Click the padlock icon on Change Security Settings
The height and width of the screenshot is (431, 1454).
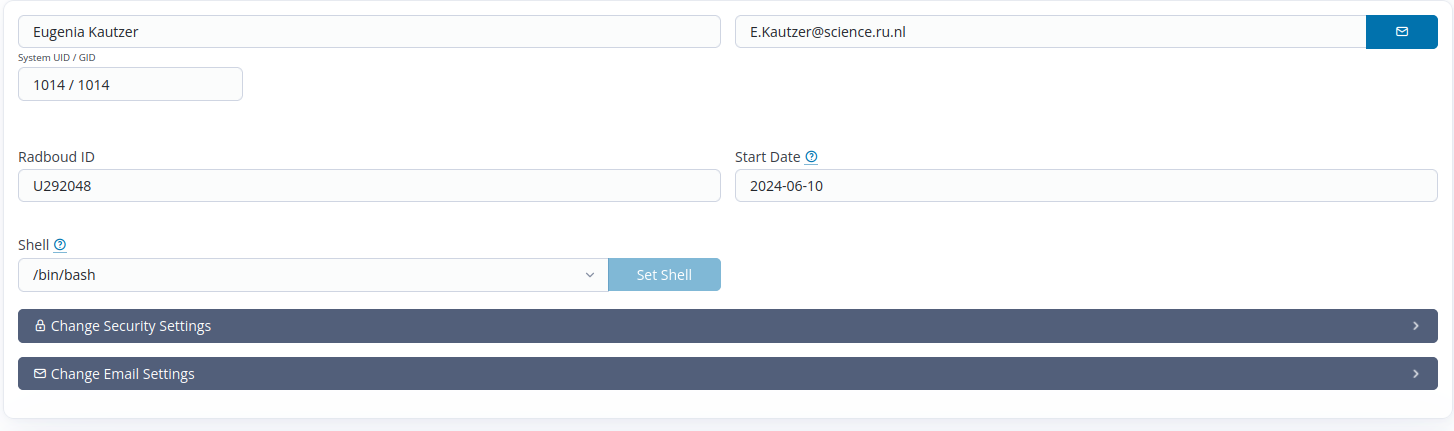click(40, 326)
